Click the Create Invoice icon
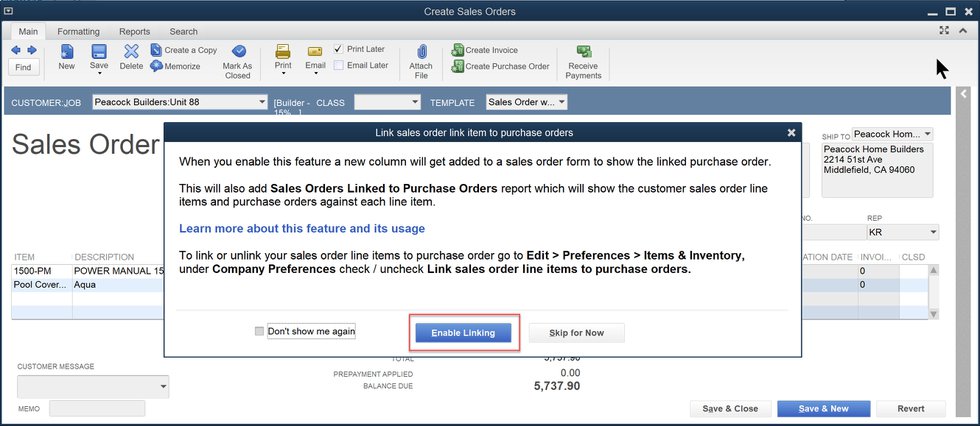 (x=458, y=50)
